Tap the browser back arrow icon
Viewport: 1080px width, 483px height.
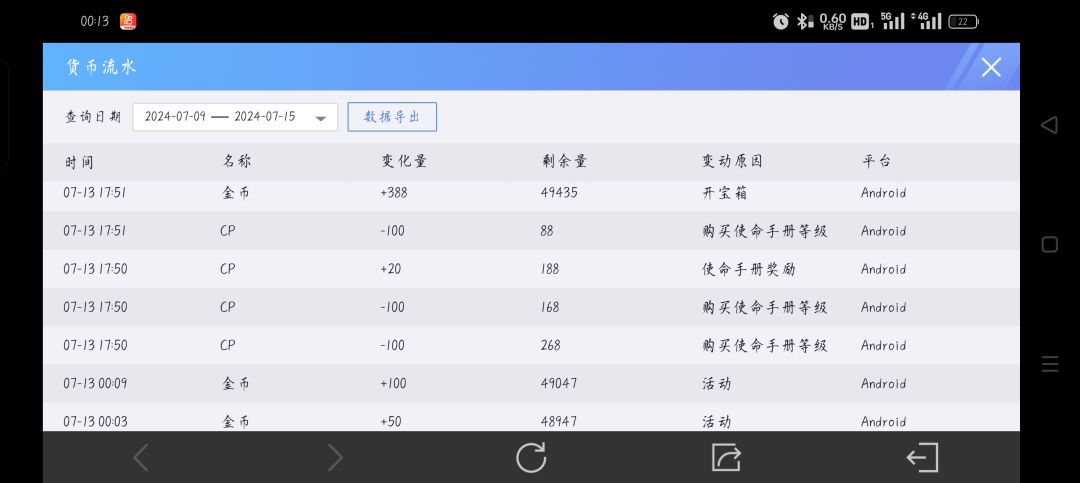141,458
